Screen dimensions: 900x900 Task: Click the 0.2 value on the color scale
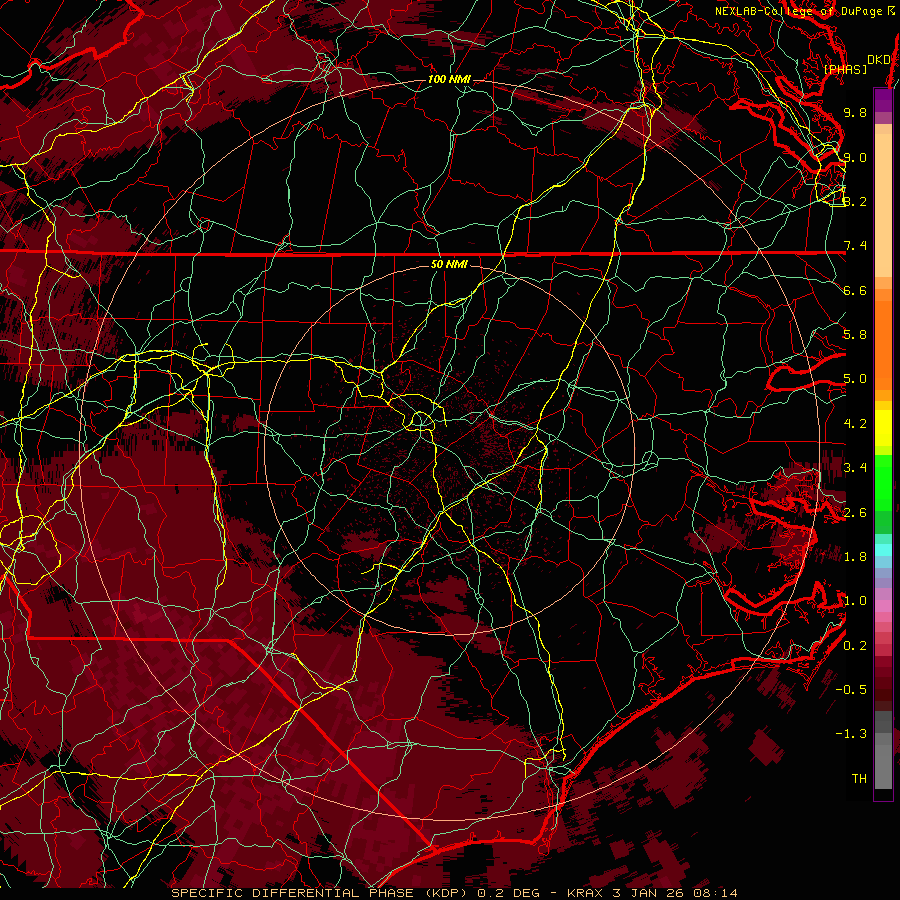click(x=855, y=646)
